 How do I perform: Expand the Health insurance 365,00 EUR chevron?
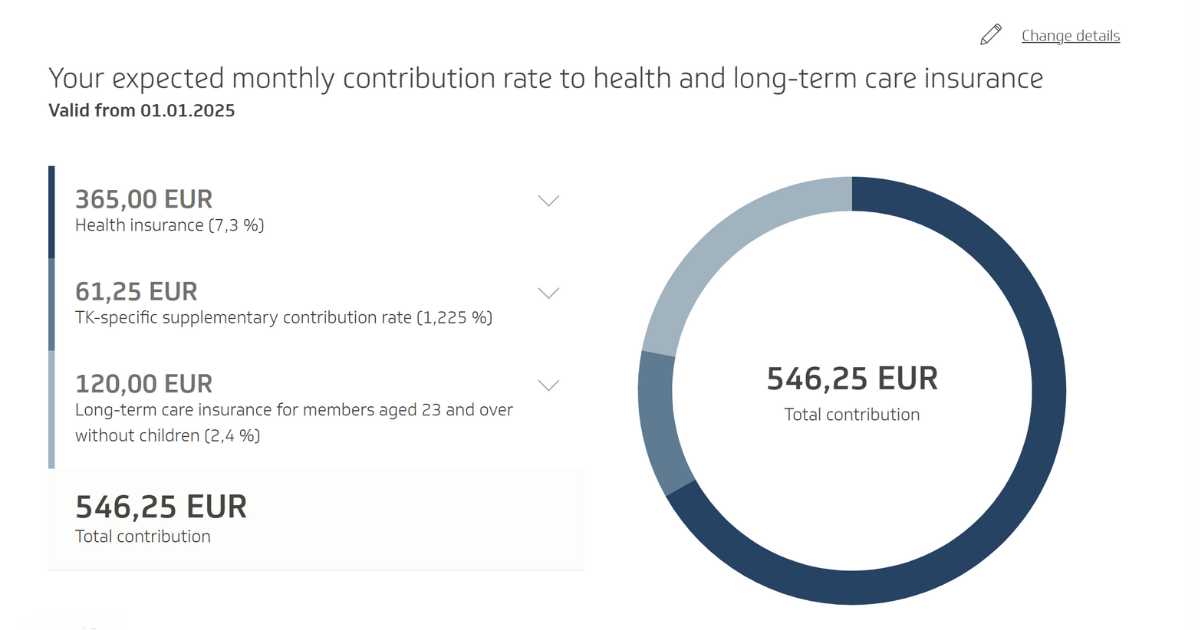click(548, 201)
